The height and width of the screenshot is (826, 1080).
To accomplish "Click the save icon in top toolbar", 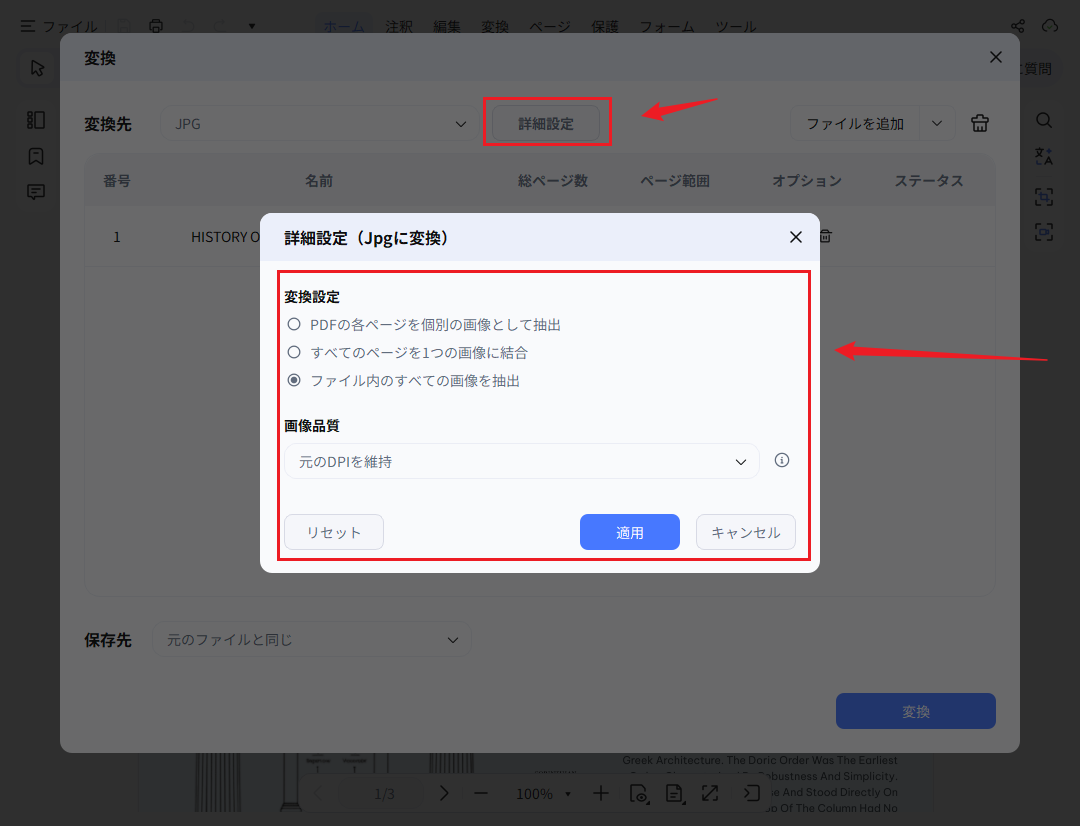I will (123, 26).
